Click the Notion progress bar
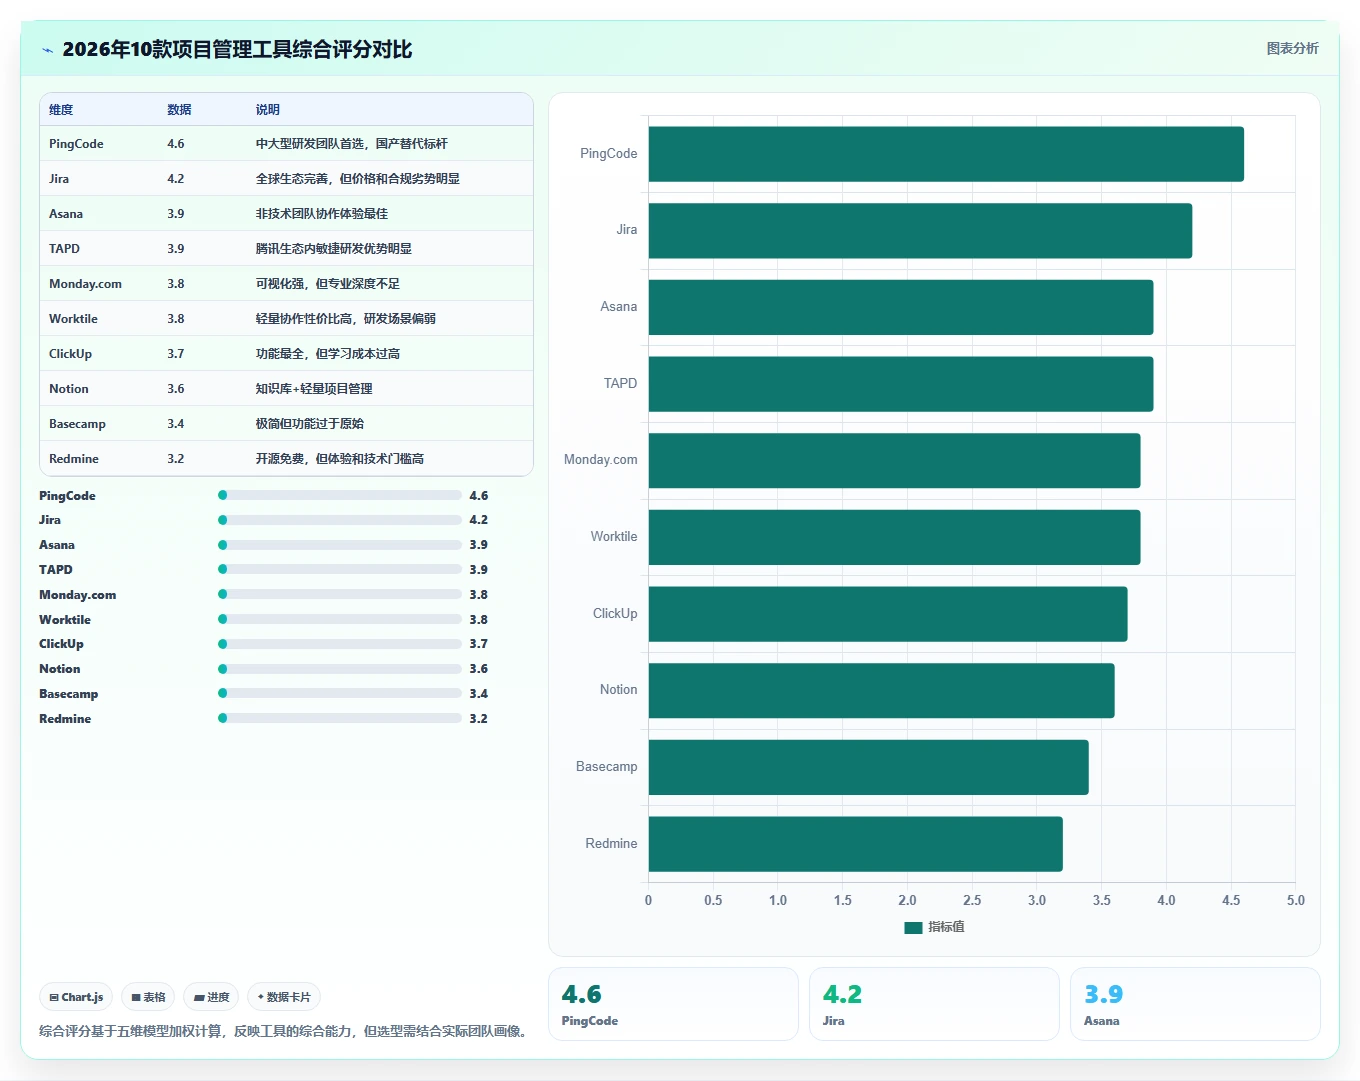 (340, 669)
